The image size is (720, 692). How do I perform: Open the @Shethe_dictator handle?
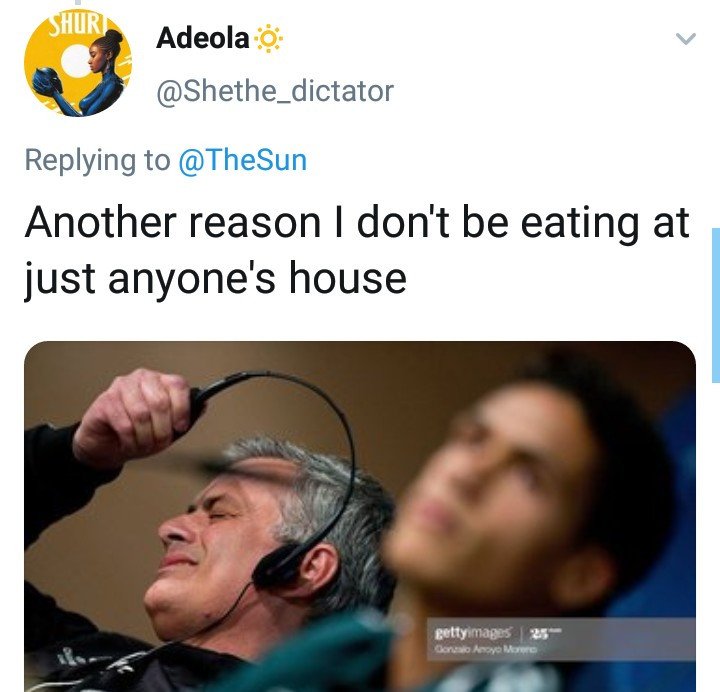275,91
